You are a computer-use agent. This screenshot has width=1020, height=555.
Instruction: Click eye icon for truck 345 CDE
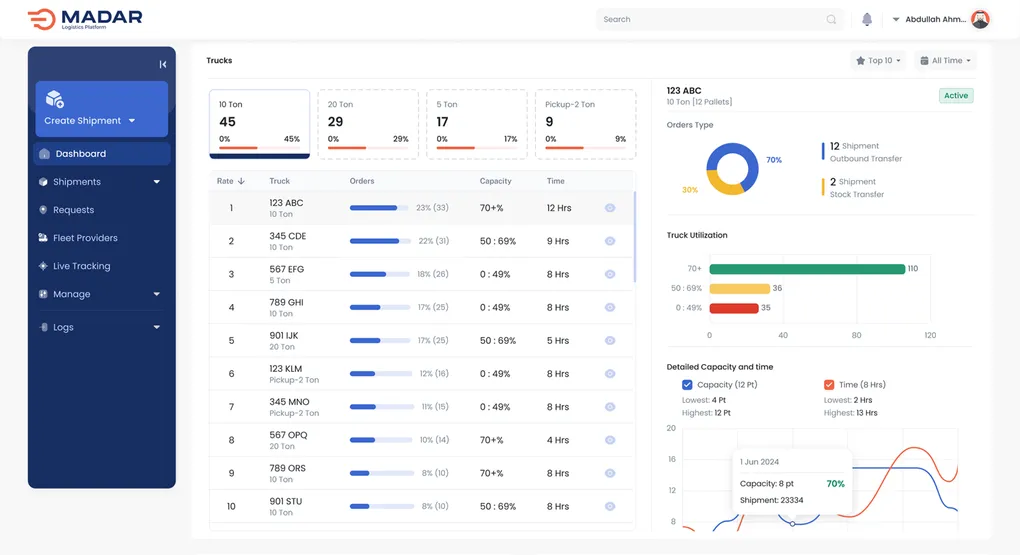click(x=610, y=241)
